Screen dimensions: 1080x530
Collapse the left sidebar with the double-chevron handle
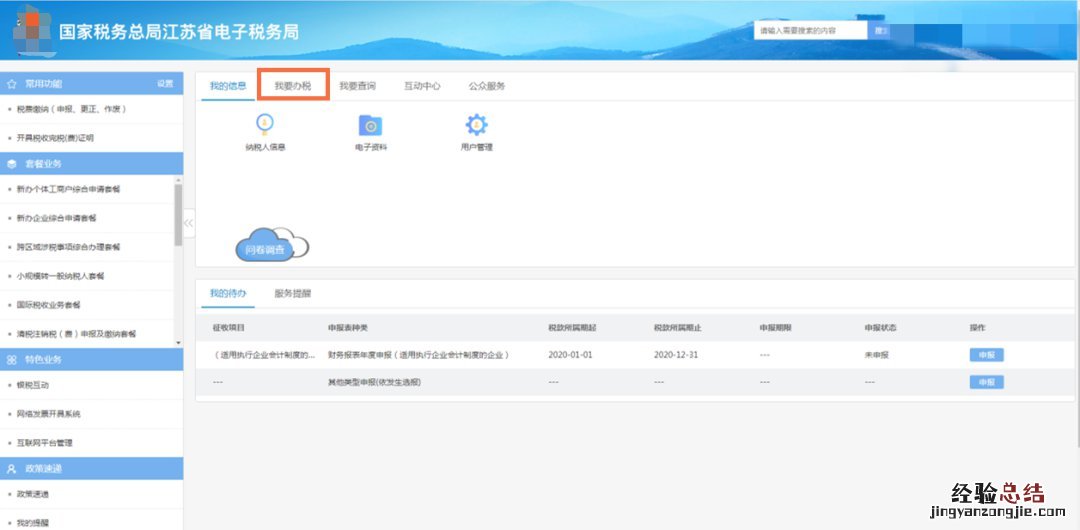coord(189,222)
